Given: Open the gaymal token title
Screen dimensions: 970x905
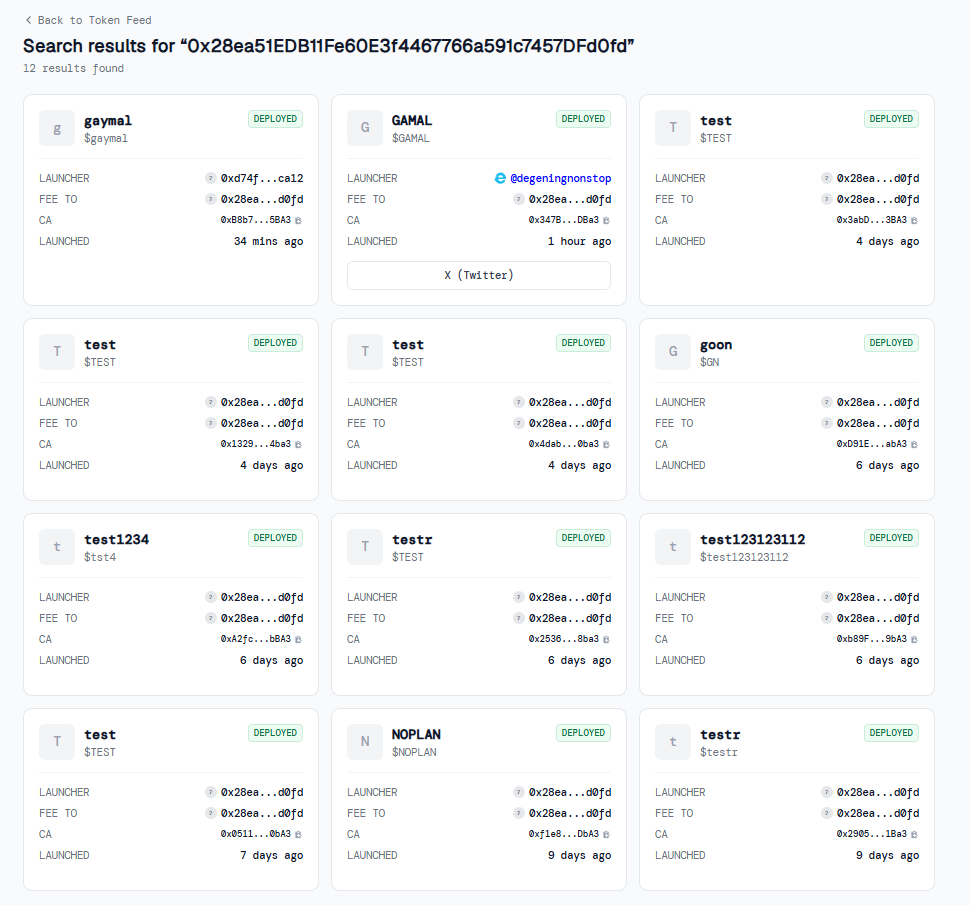Looking at the screenshot, I should click(108, 121).
